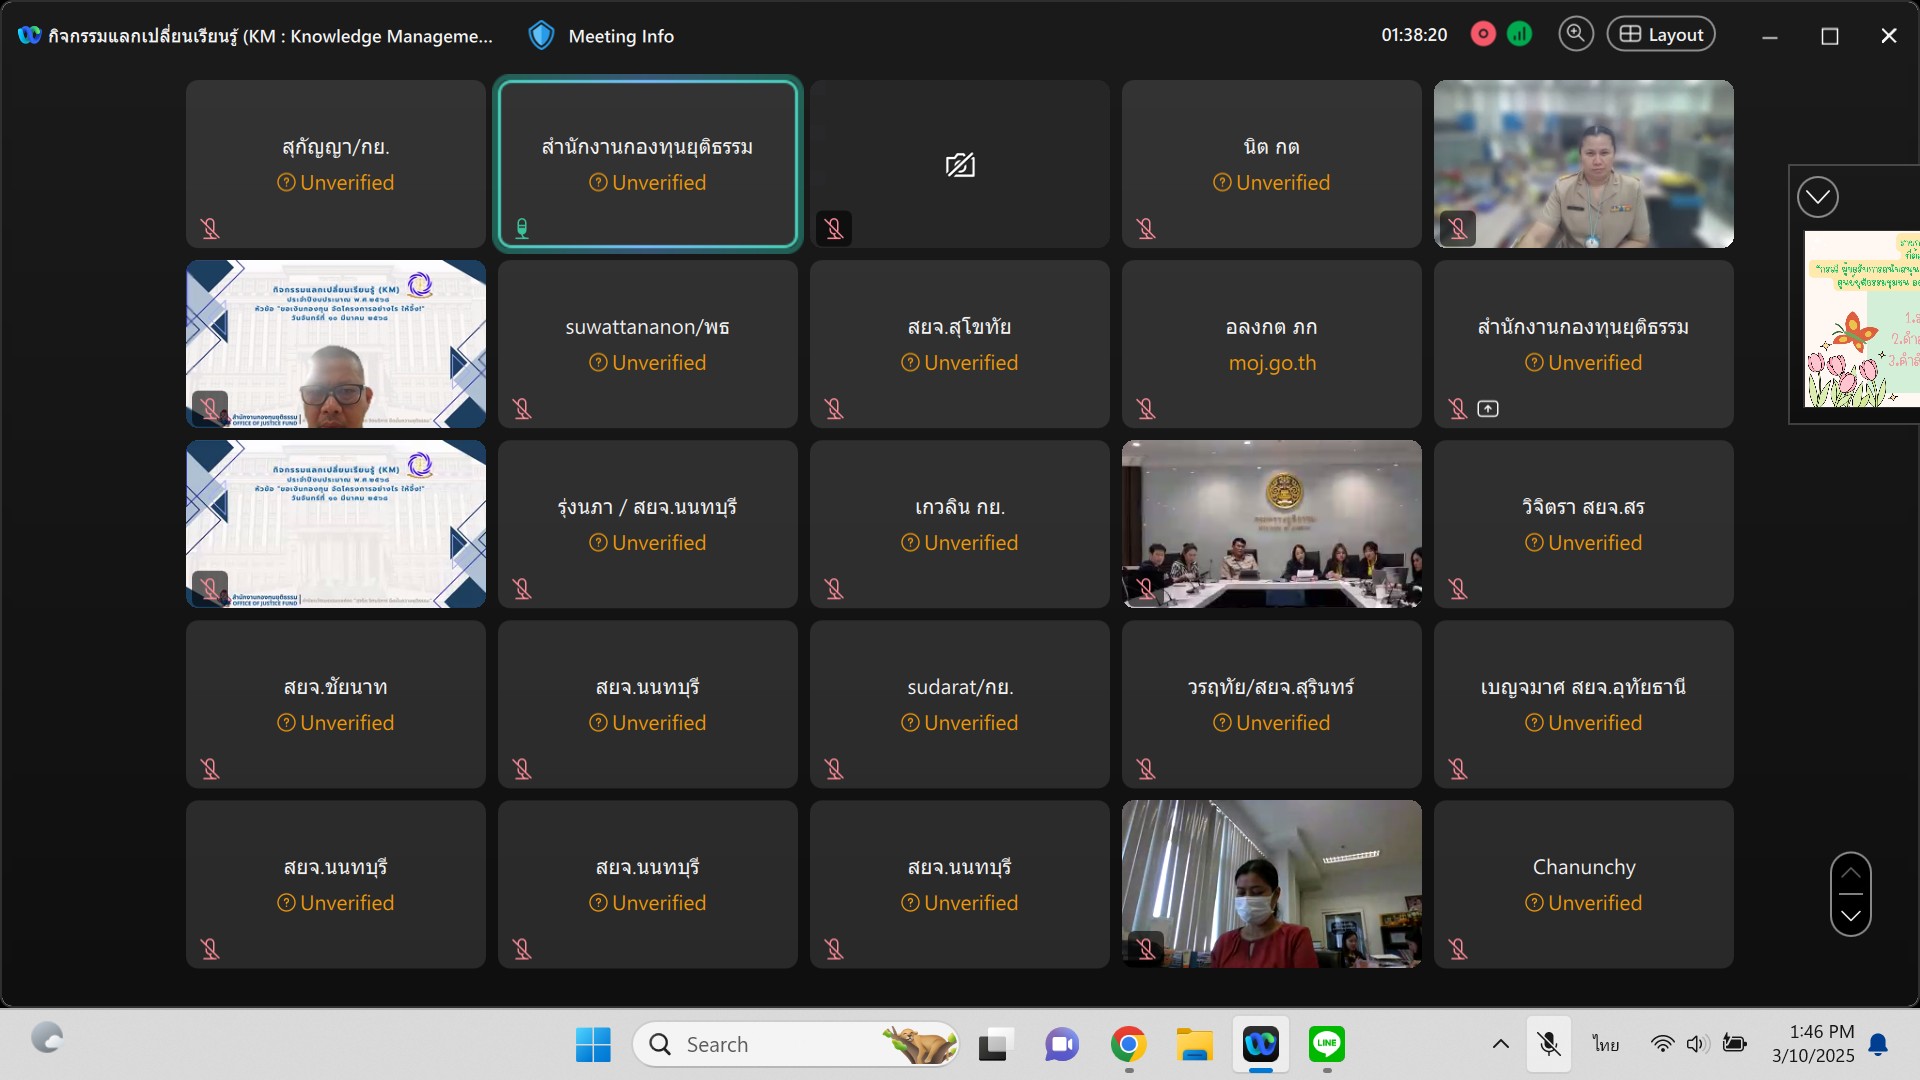1920x1080 pixels.
Task: Open the Layout options menu
Action: tap(1661, 35)
